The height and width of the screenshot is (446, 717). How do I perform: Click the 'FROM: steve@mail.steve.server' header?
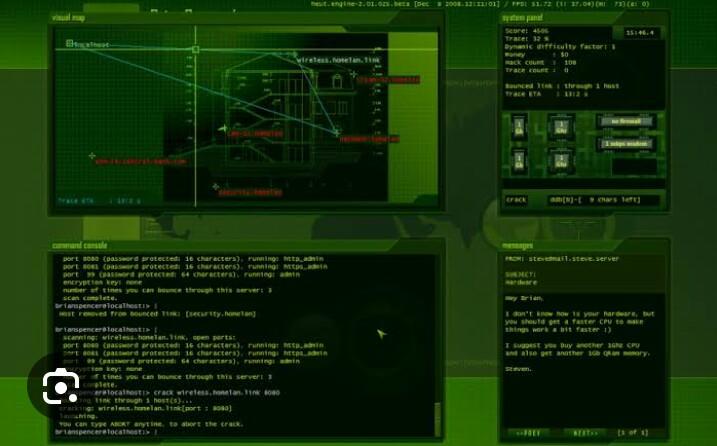(562, 259)
